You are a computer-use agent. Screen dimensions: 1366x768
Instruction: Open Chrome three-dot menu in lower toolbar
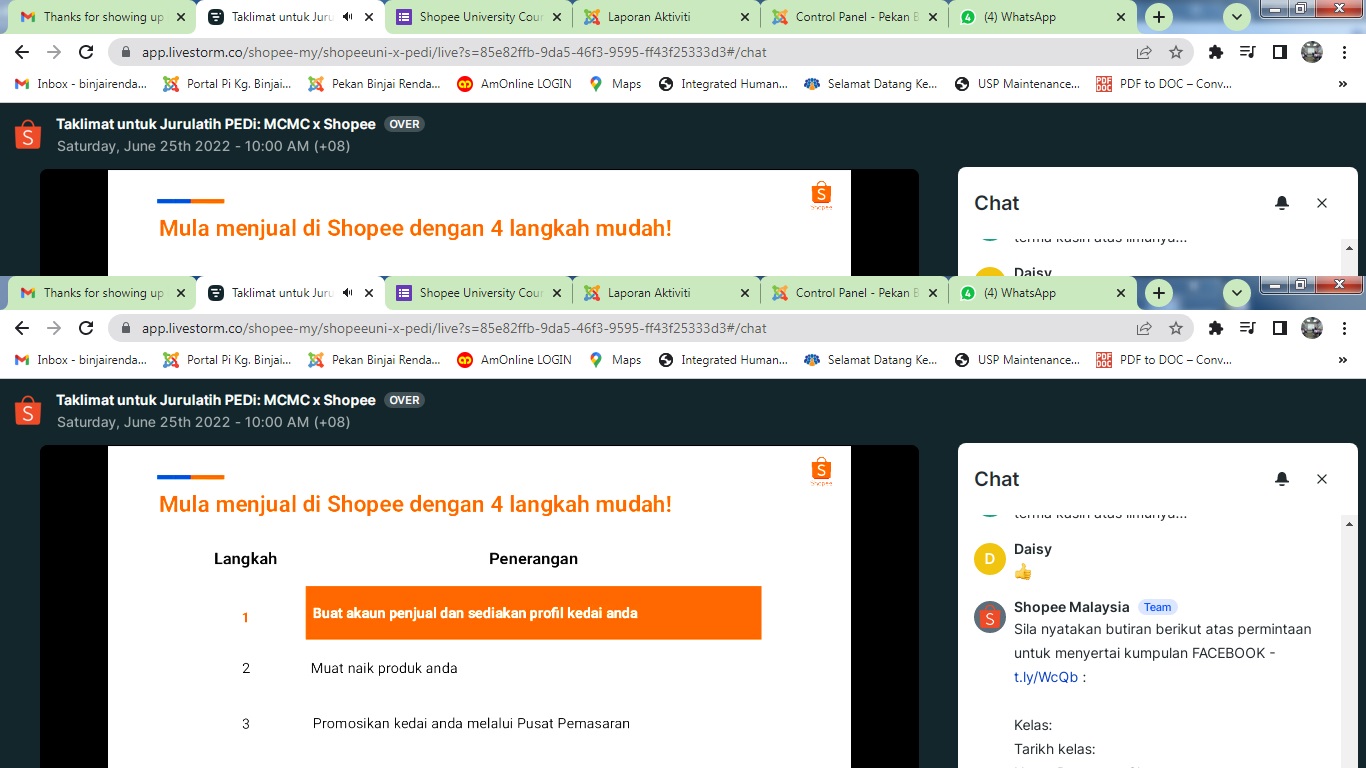coord(1345,328)
